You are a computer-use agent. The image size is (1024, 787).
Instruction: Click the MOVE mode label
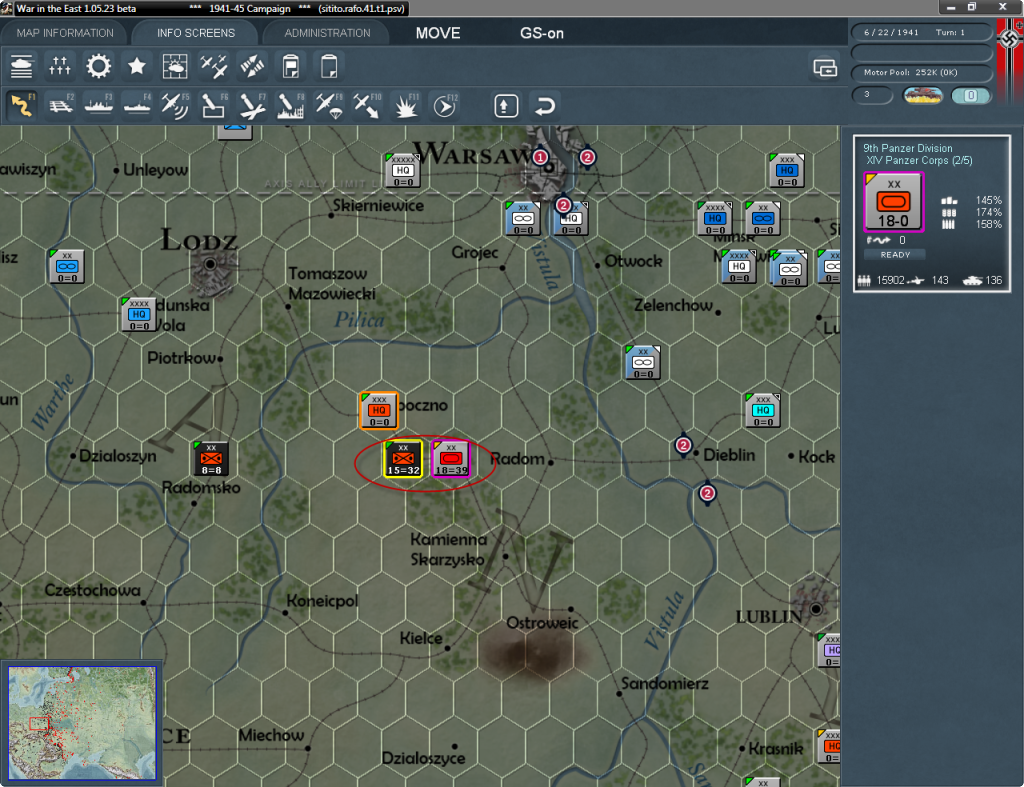coord(438,33)
